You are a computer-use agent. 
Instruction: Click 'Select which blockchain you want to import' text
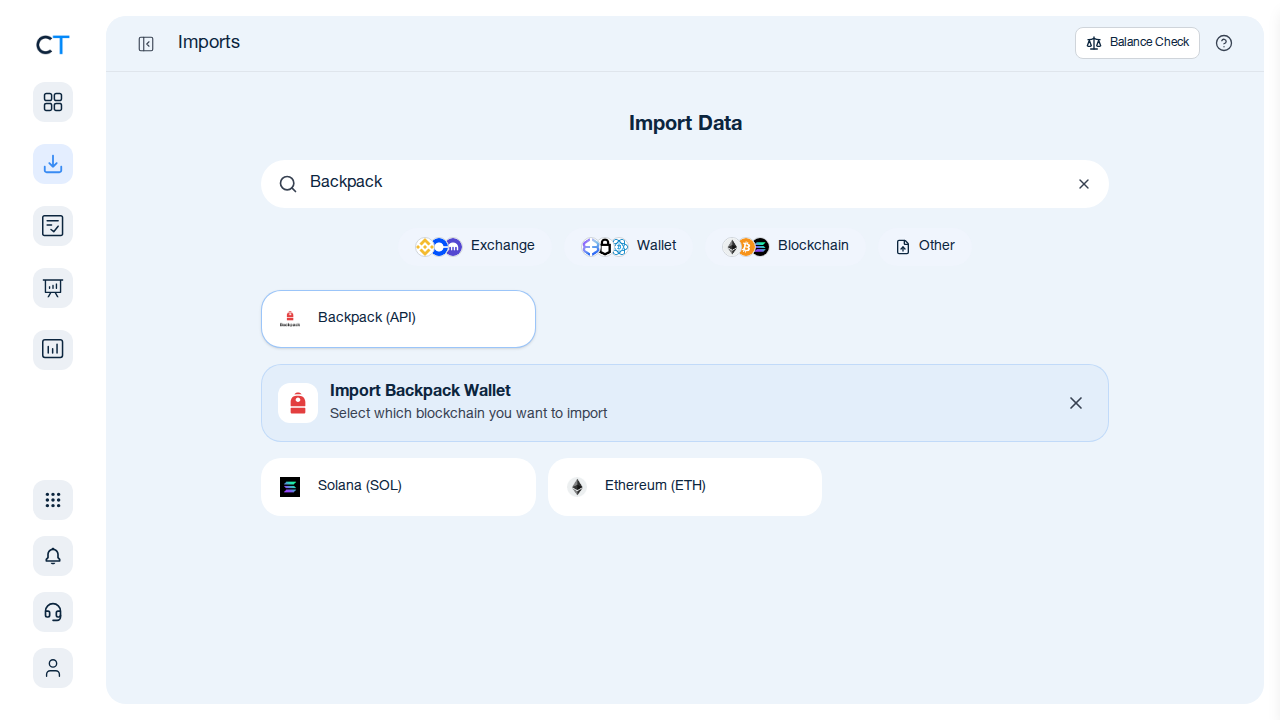coord(468,413)
